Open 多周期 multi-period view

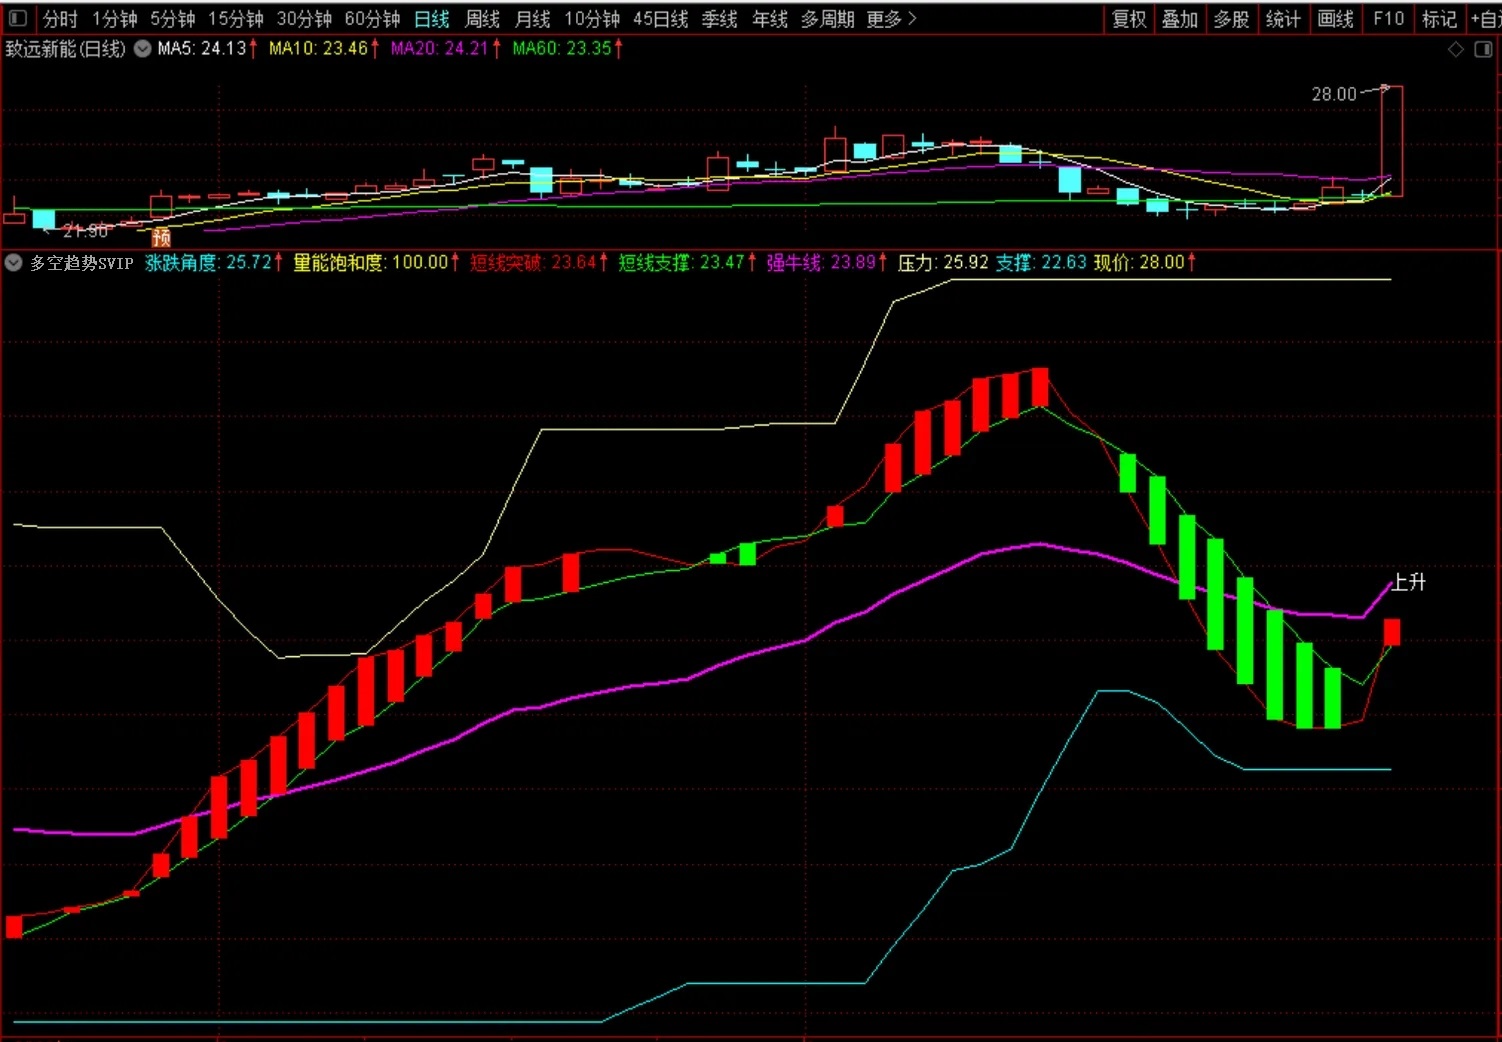coord(827,19)
